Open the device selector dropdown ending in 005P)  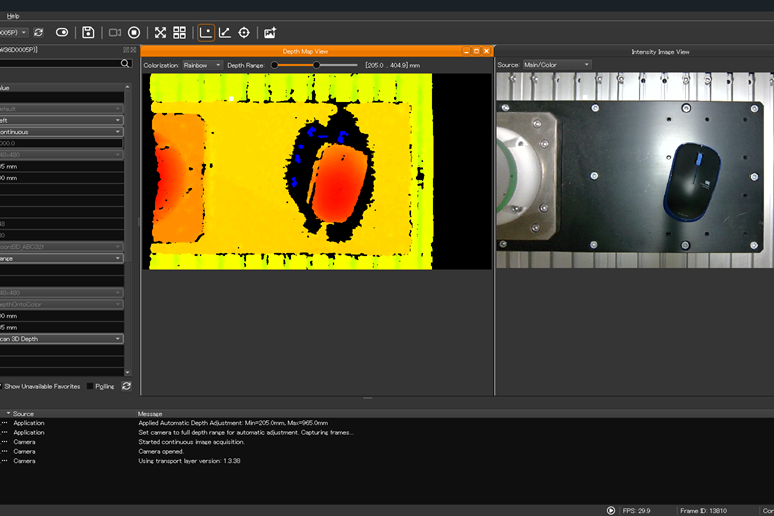click(x=14, y=33)
